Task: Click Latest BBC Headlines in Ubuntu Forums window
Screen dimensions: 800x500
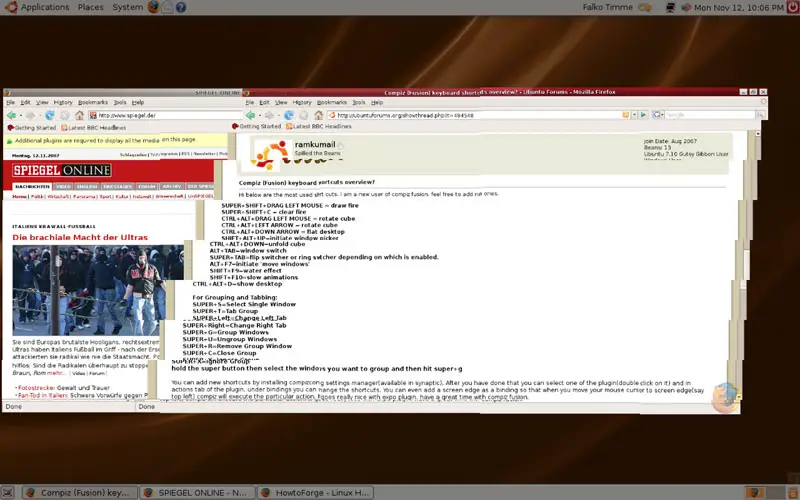Action: (319, 126)
